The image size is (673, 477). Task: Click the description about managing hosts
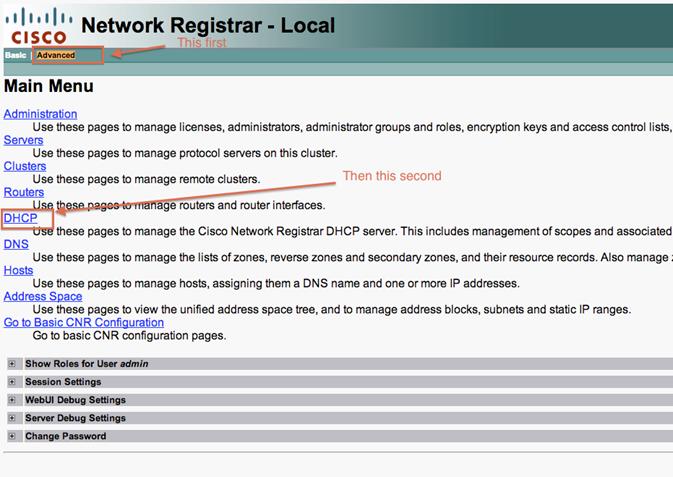pyautogui.click(x=276, y=283)
